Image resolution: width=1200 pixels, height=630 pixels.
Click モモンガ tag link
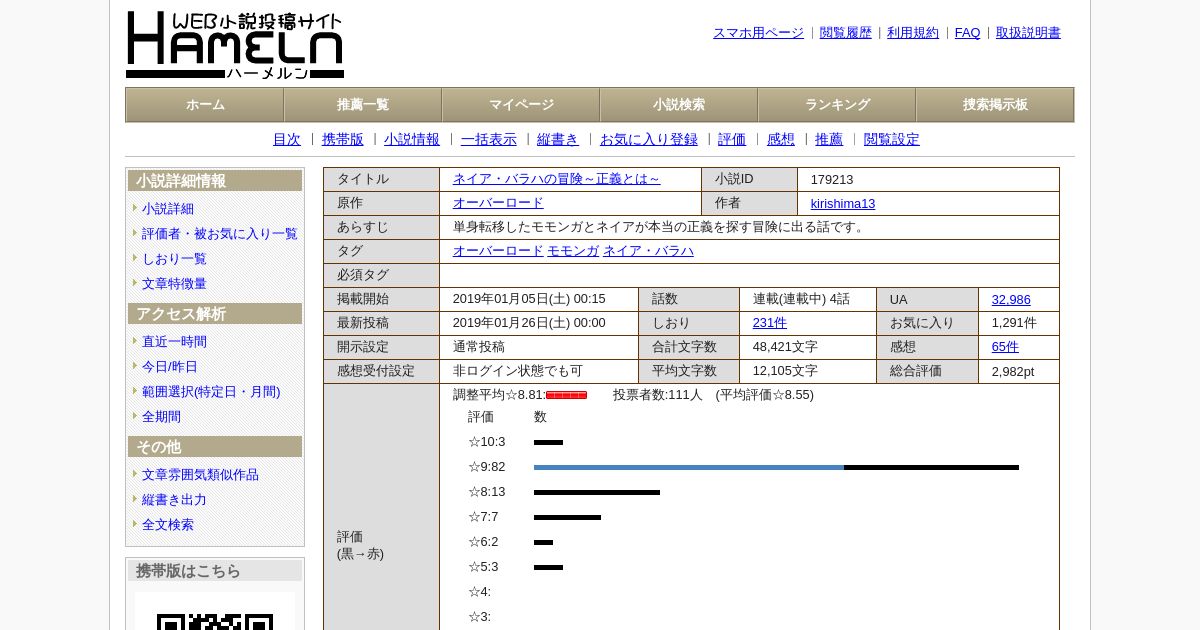573,251
